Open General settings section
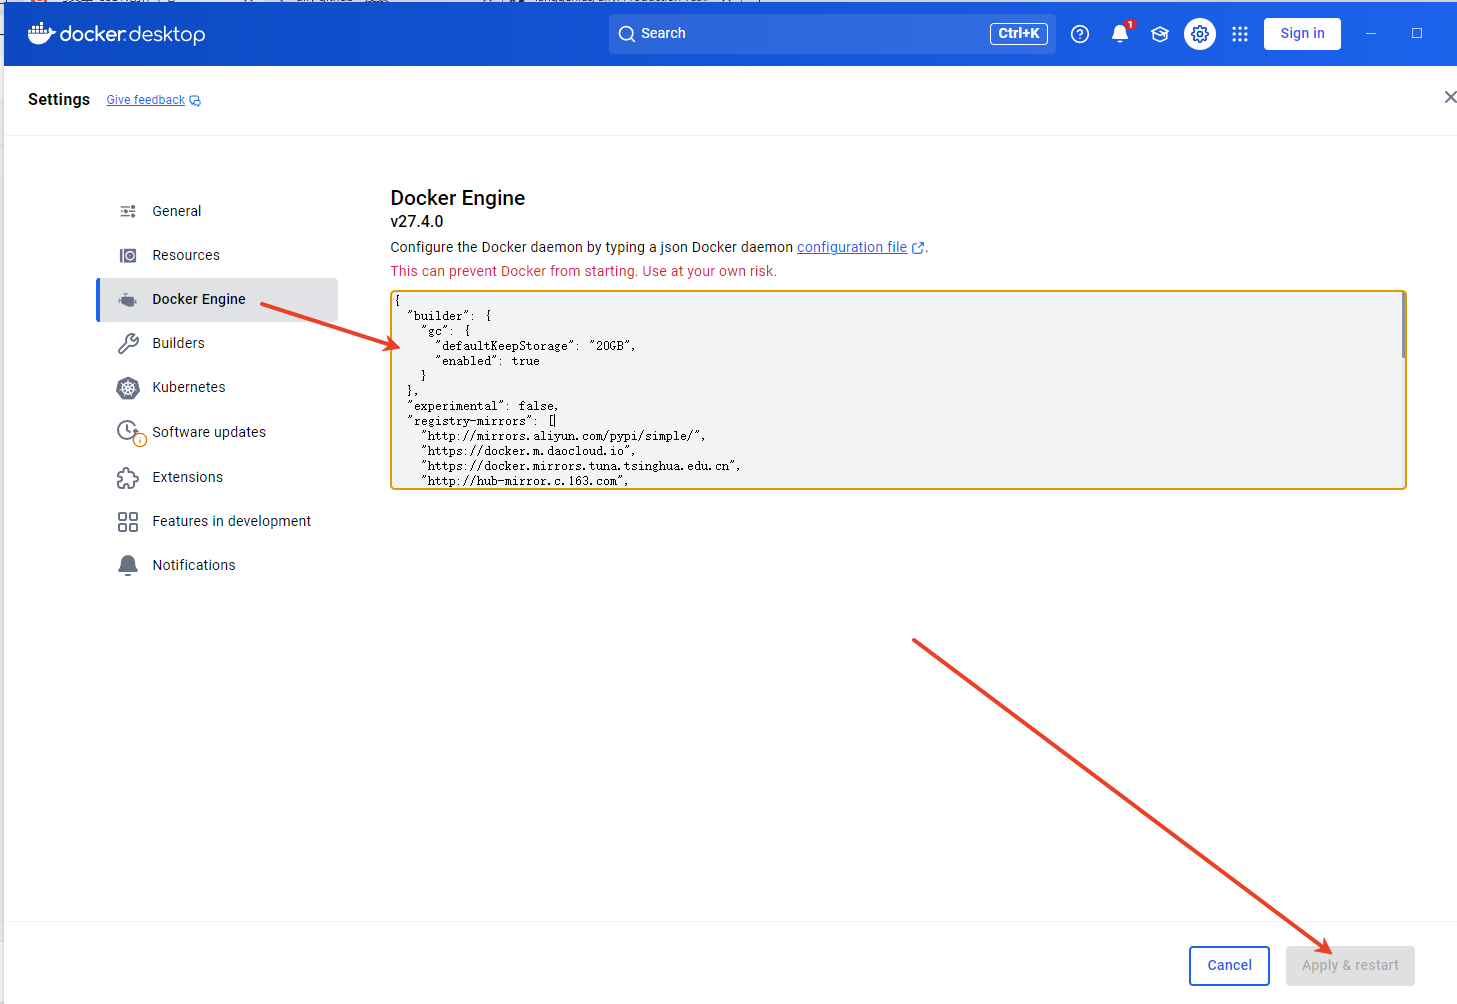Viewport: 1457px width, 1004px height. tap(217, 211)
